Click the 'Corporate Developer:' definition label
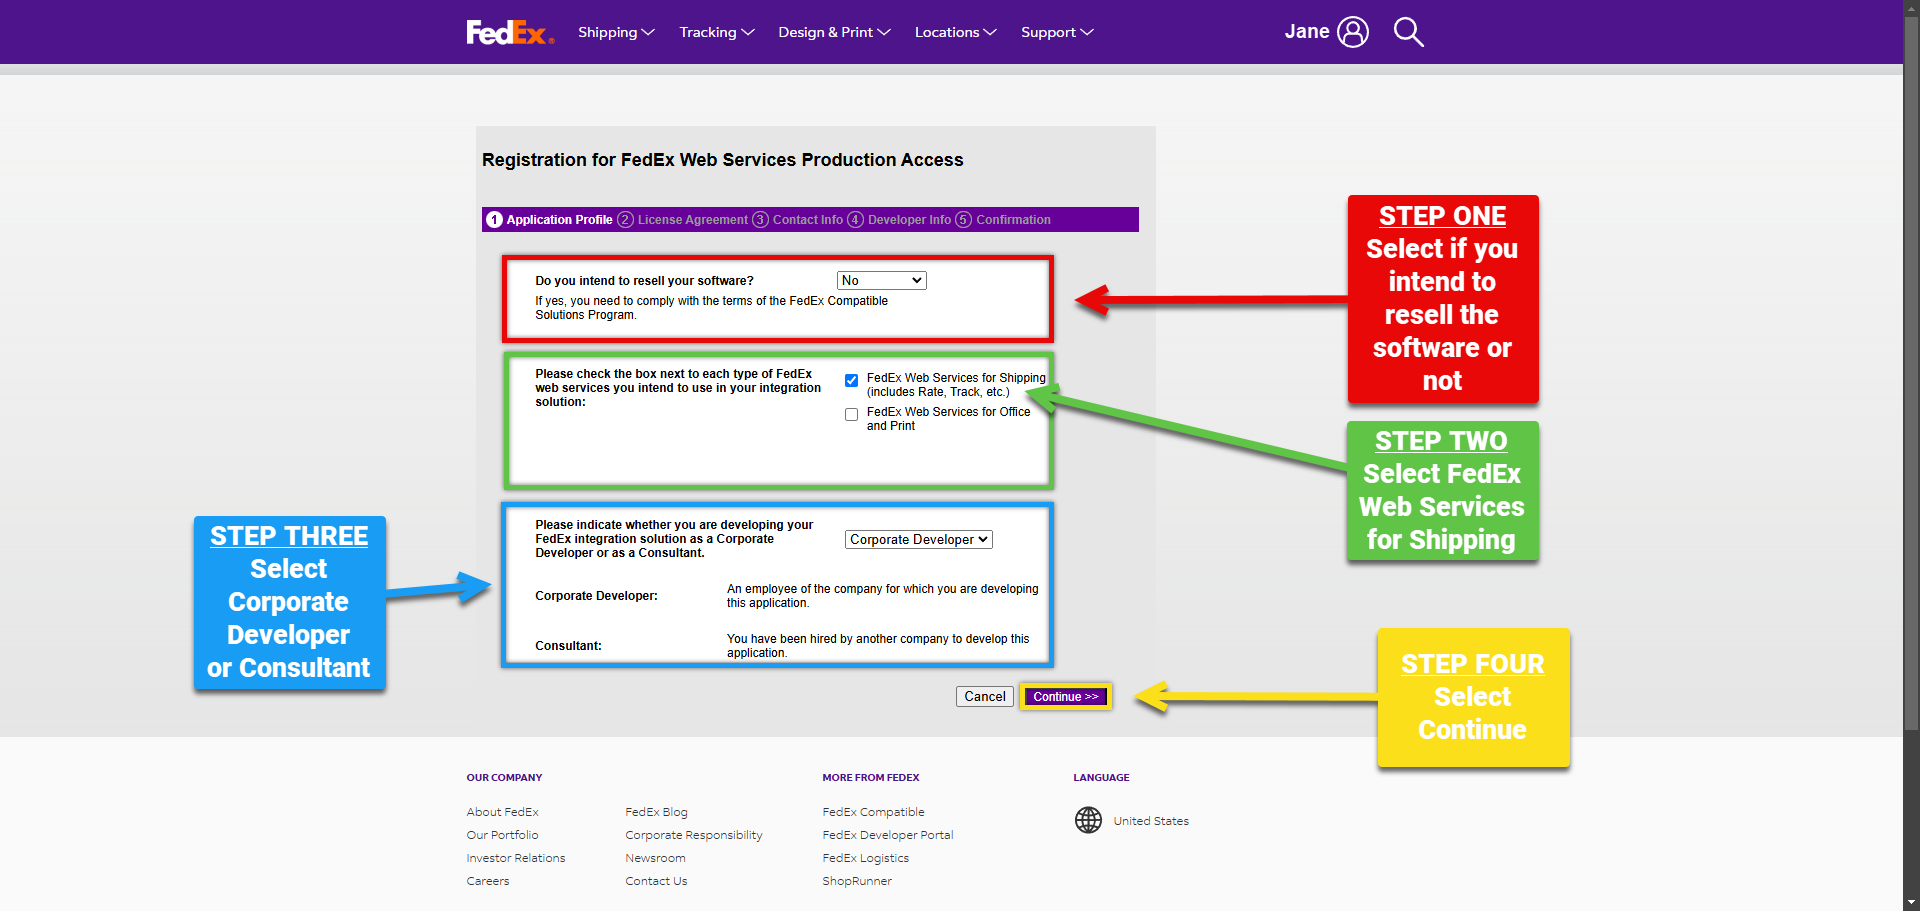1920x911 pixels. (x=596, y=596)
